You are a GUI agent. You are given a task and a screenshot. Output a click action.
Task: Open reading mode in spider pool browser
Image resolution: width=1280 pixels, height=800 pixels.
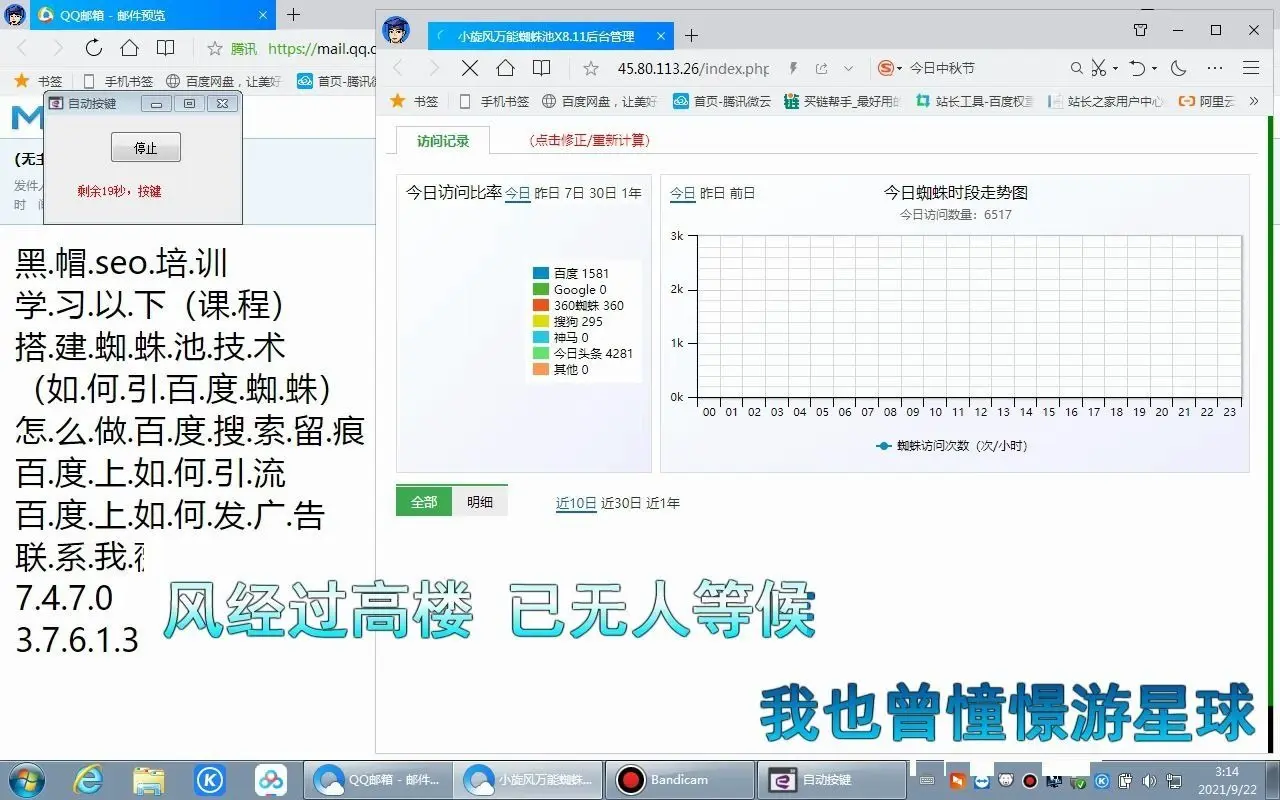(x=541, y=68)
